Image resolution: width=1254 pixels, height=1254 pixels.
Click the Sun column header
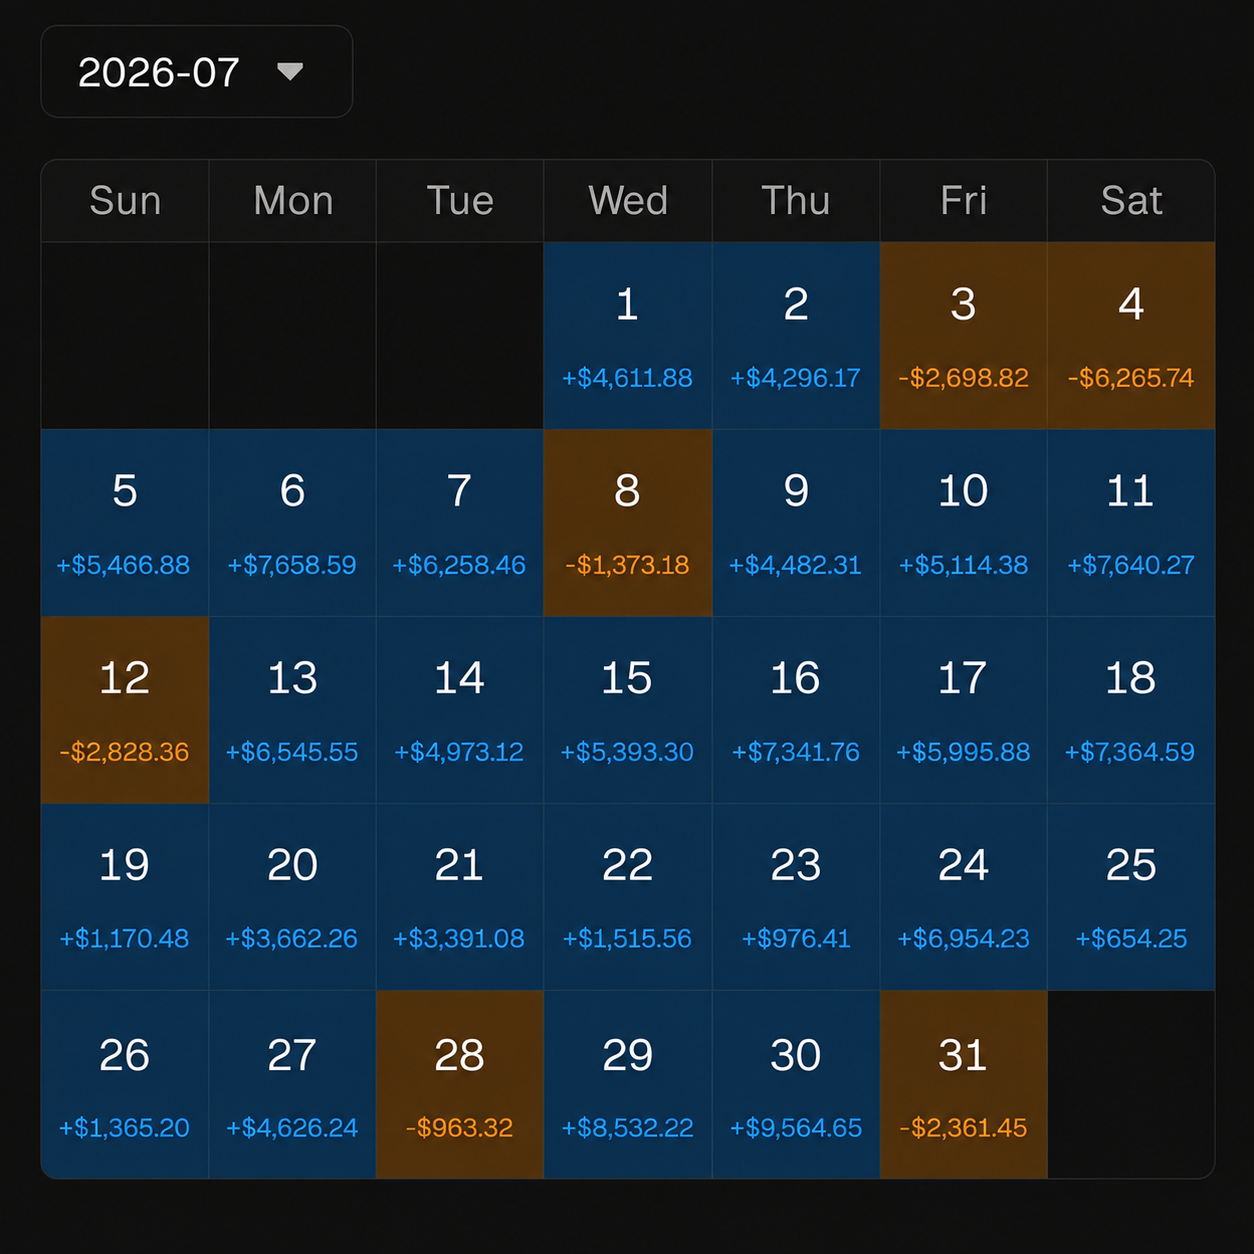click(x=125, y=201)
